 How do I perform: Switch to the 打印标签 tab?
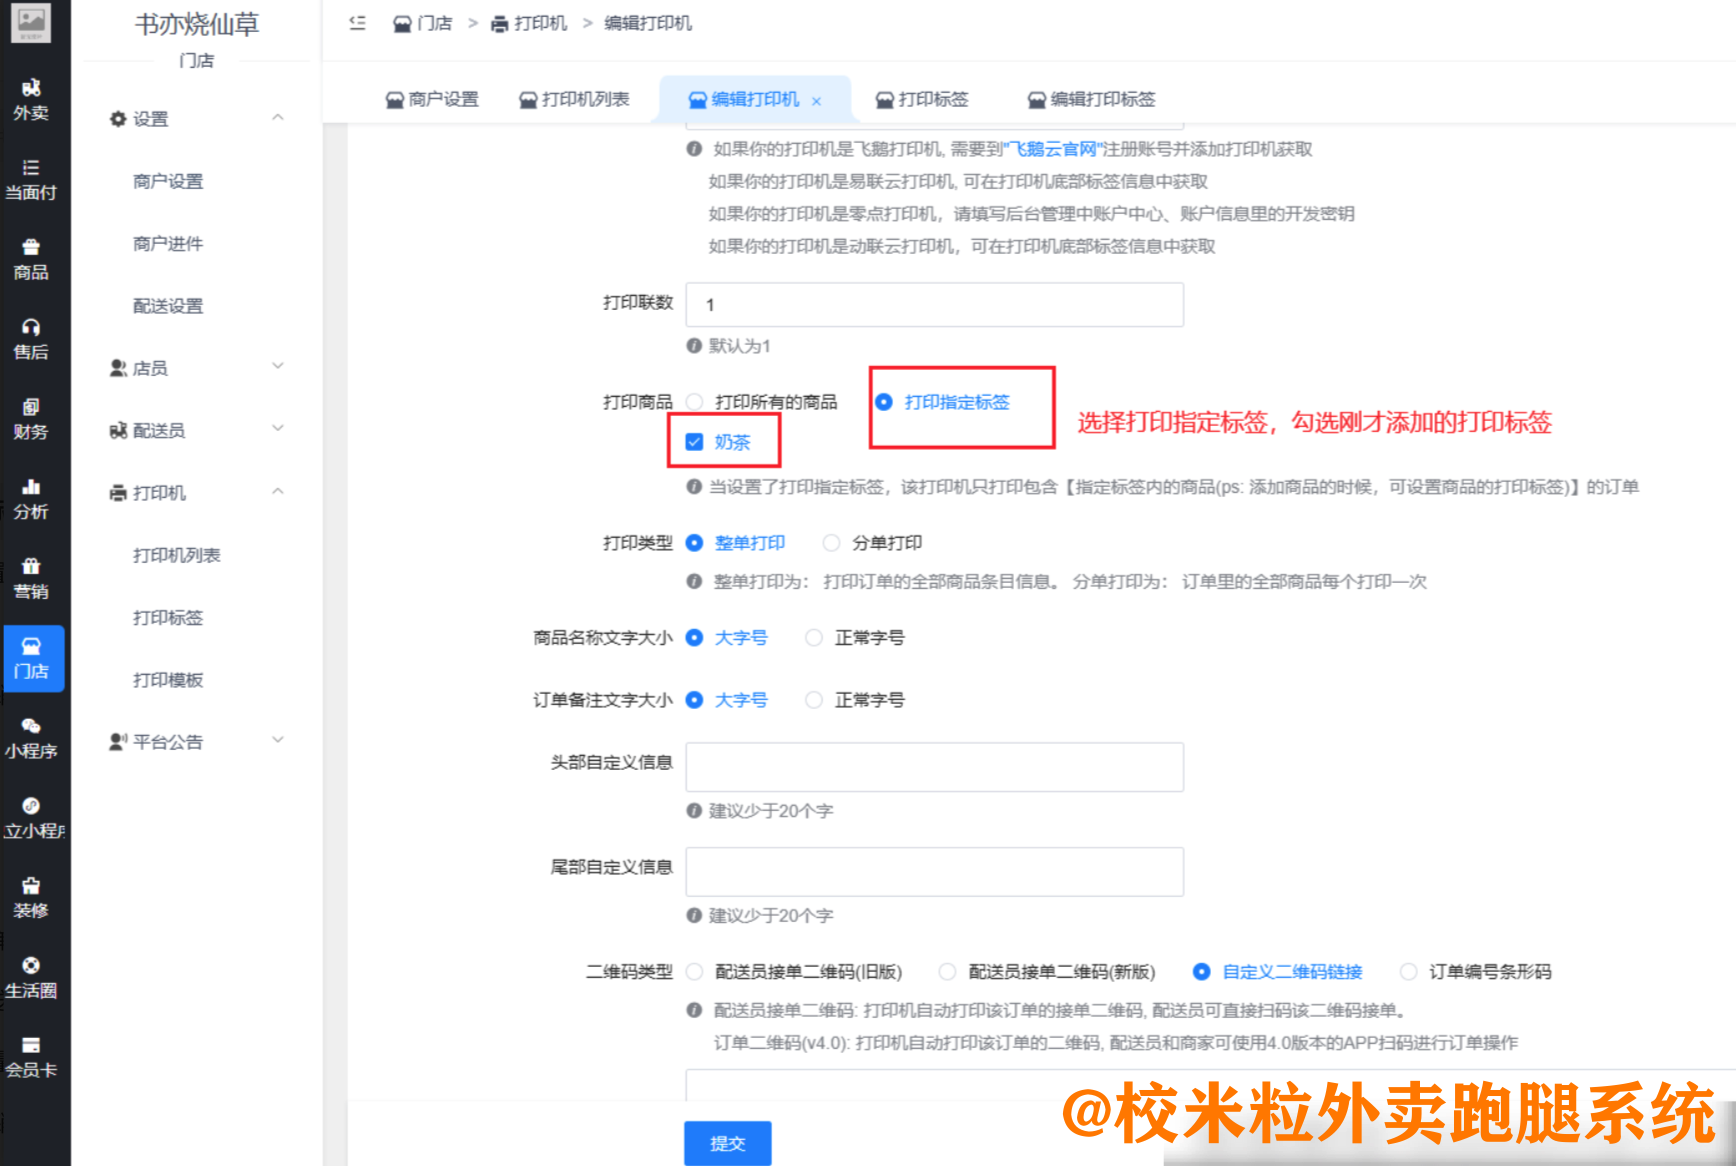tap(921, 99)
